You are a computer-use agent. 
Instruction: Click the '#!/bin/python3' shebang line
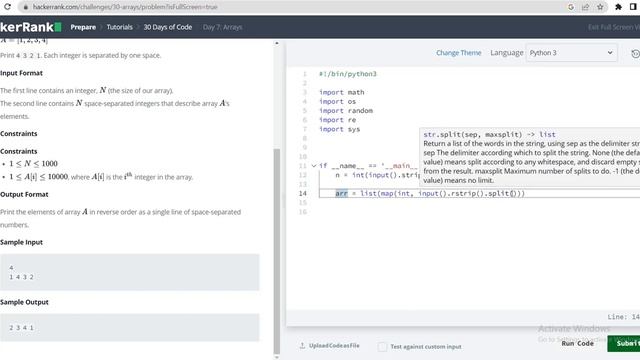click(348, 74)
